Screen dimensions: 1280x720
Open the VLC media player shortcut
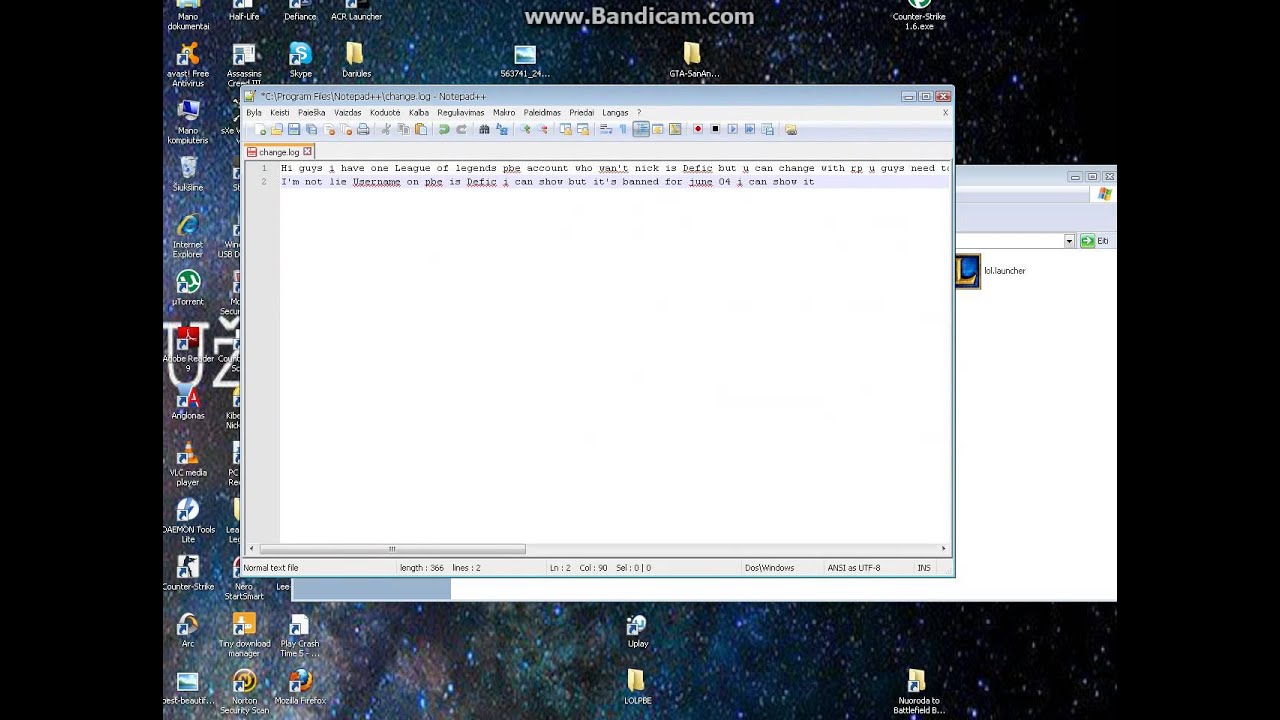coord(188,464)
